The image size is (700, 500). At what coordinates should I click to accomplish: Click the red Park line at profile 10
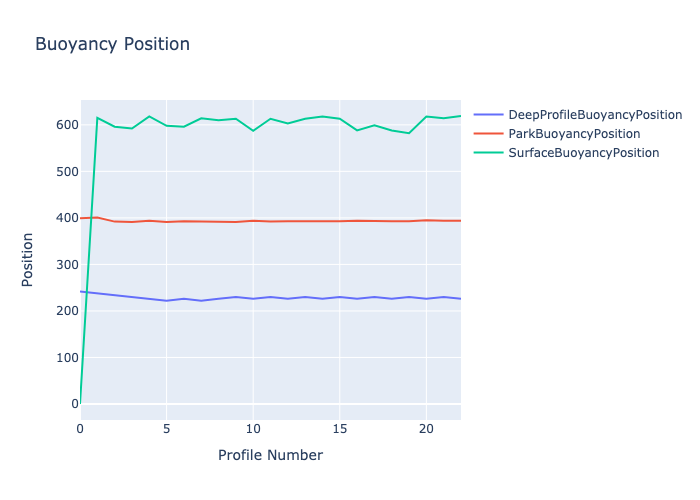click(253, 221)
